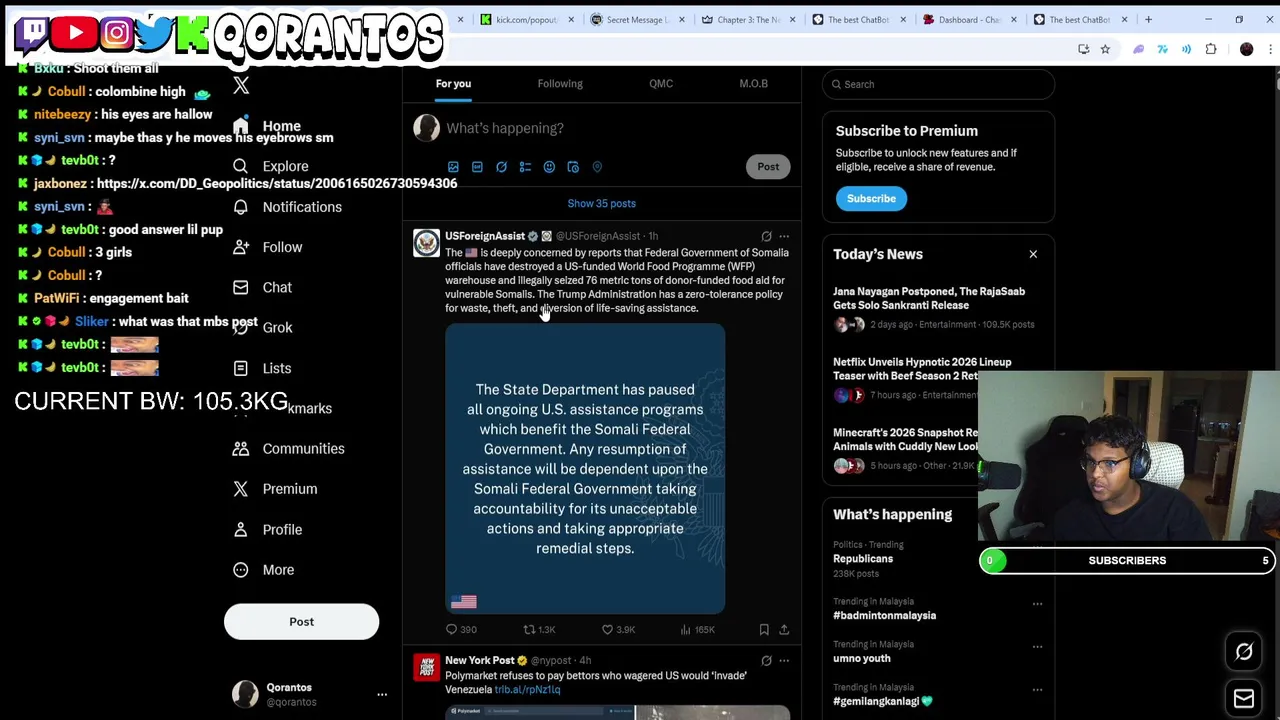Repost the USForeignAssist post

(539, 630)
